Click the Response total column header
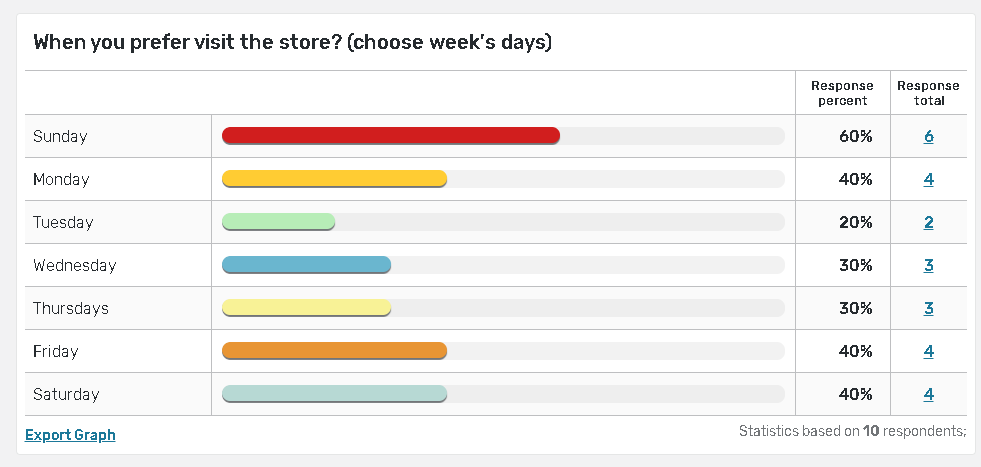Viewport: 981px width, 467px height. click(x=928, y=93)
